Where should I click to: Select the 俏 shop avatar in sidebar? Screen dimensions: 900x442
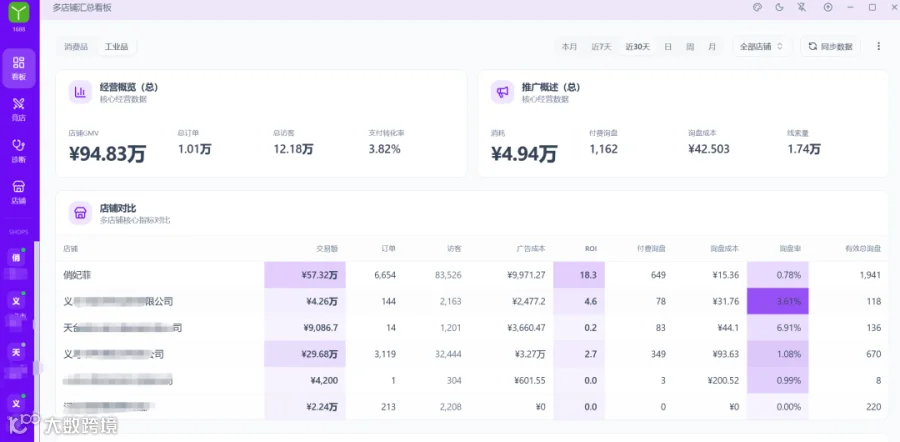point(16,257)
